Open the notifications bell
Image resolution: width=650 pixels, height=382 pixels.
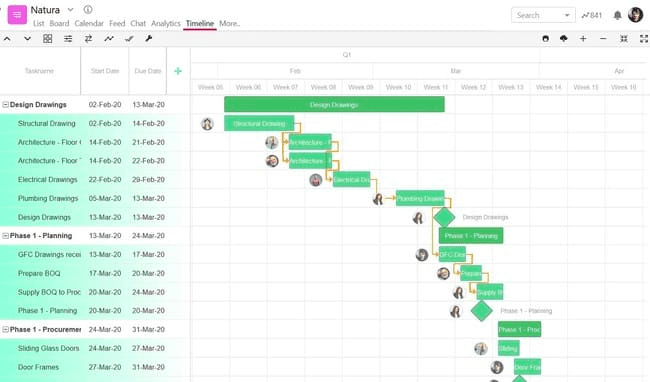[x=617, y=15]
